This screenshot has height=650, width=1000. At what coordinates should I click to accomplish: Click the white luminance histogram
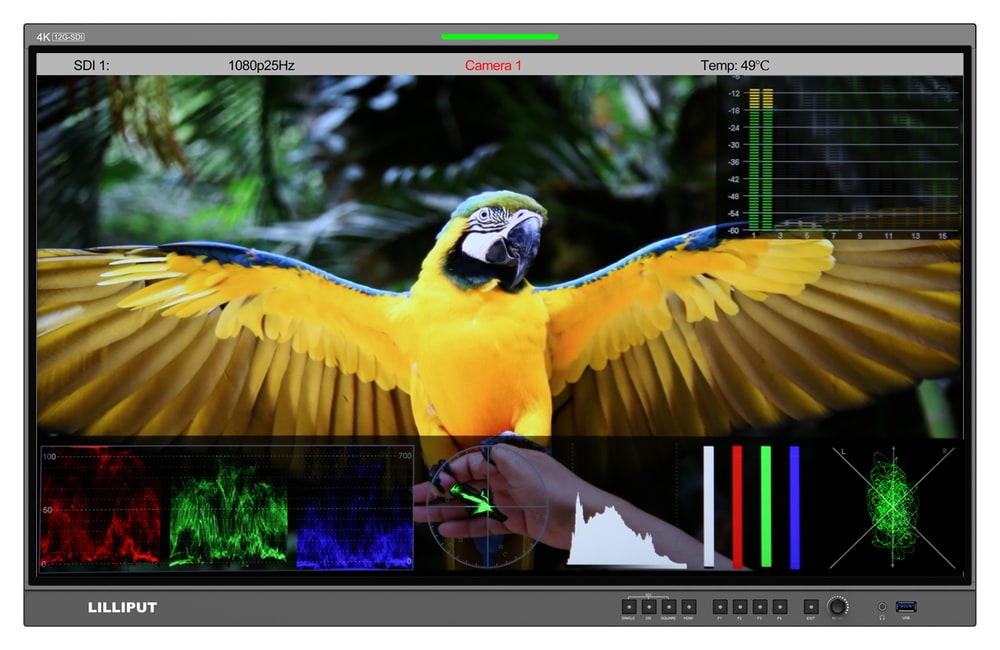tap(627, 530)
